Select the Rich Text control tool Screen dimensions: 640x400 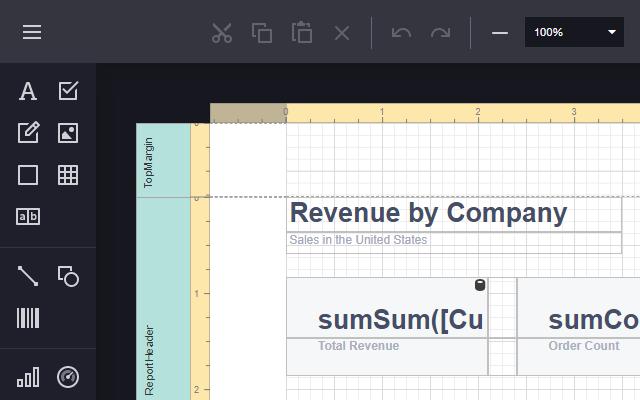coord(28,132)
